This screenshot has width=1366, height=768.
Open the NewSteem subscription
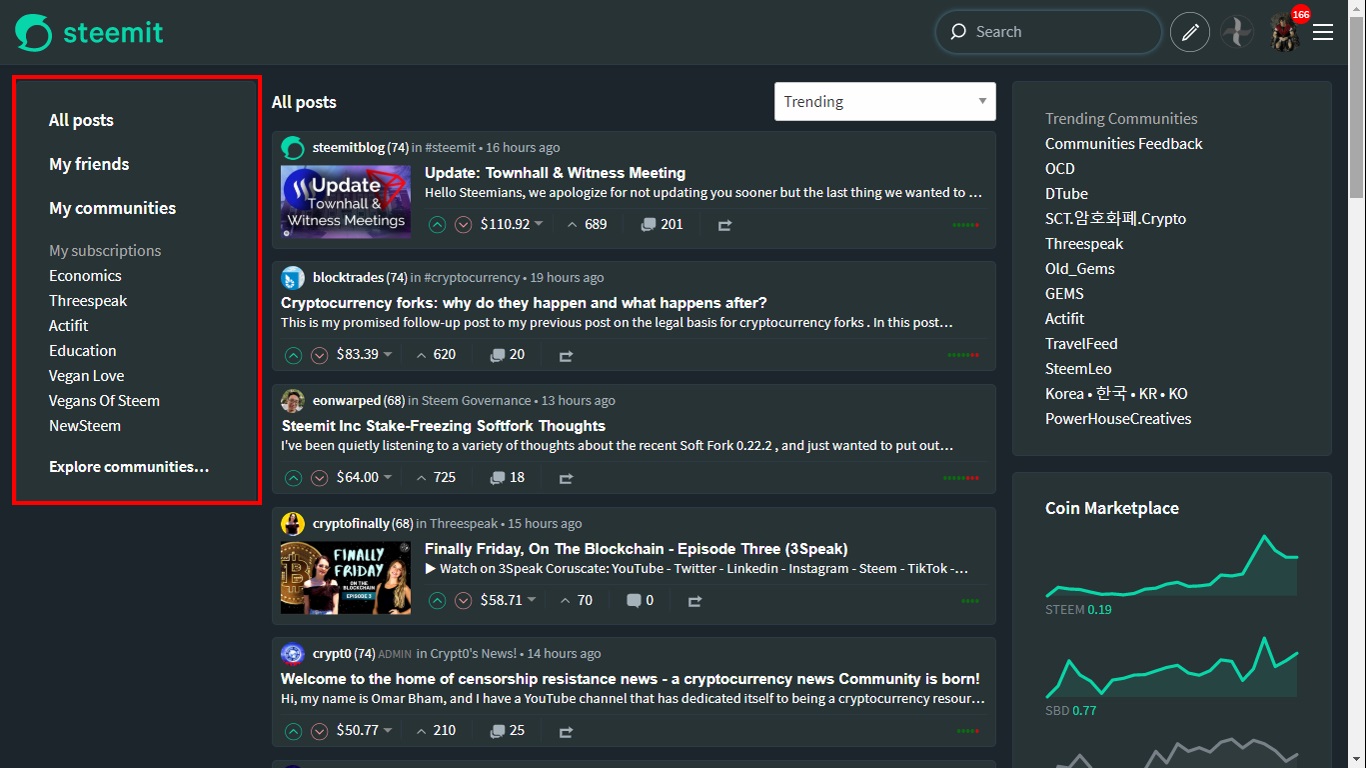click(85, 426)
